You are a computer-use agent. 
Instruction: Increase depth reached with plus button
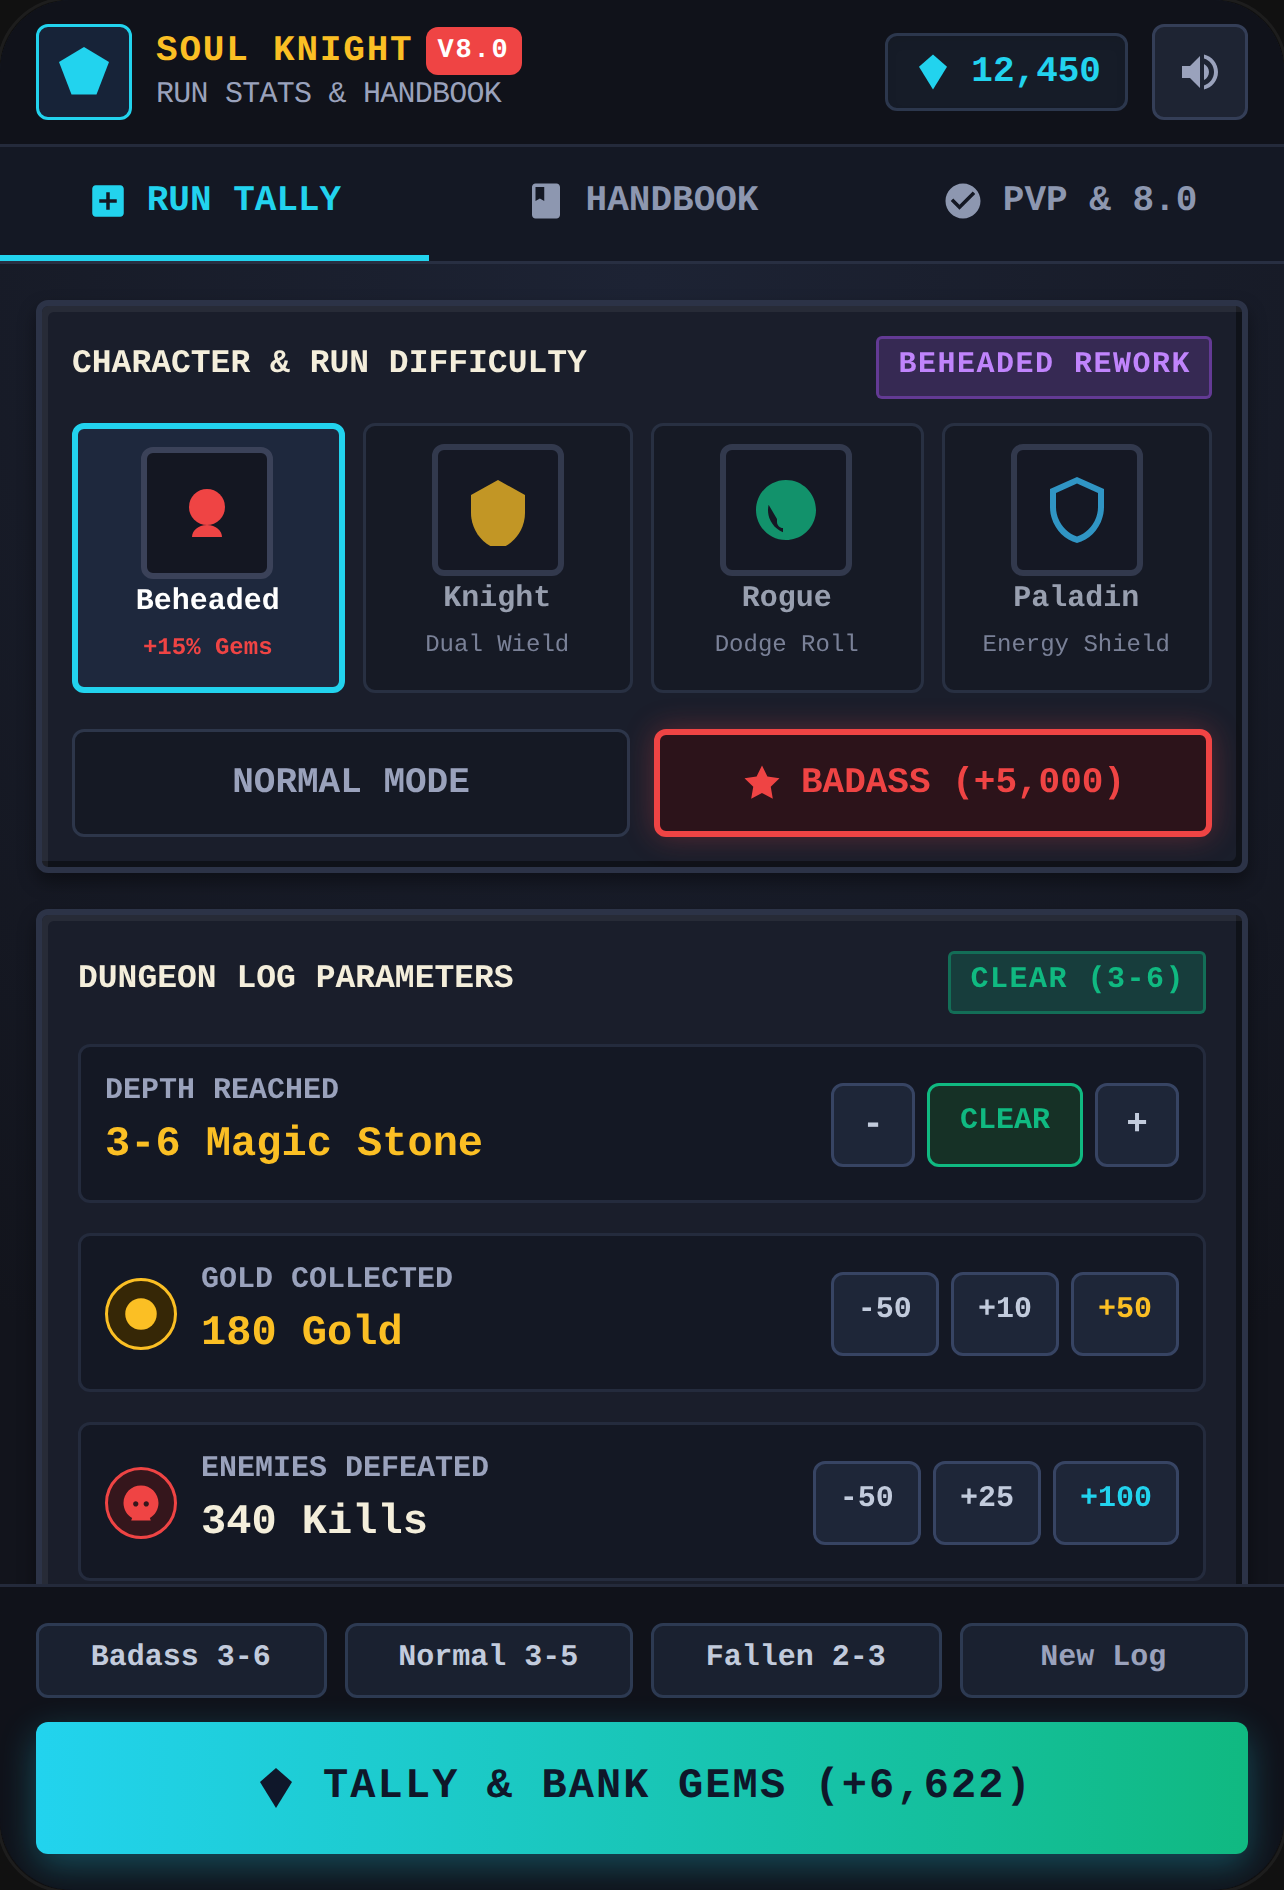(x=1137, y=1125)
